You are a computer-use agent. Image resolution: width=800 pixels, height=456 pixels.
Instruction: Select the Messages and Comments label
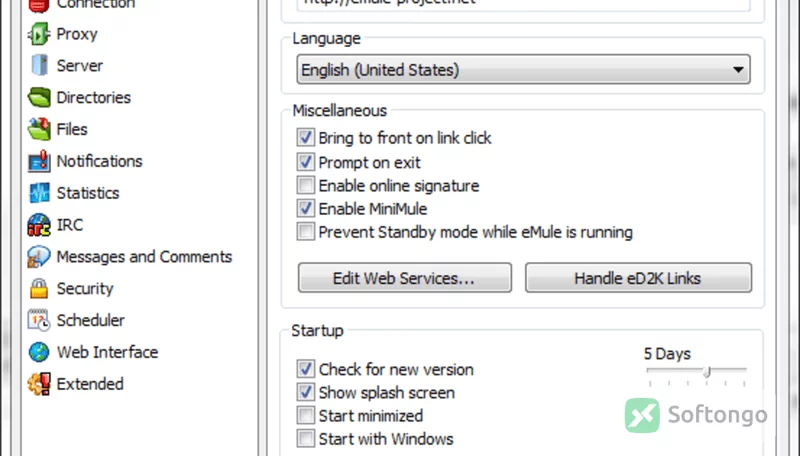pyautogui.click(x=144, y=257)
